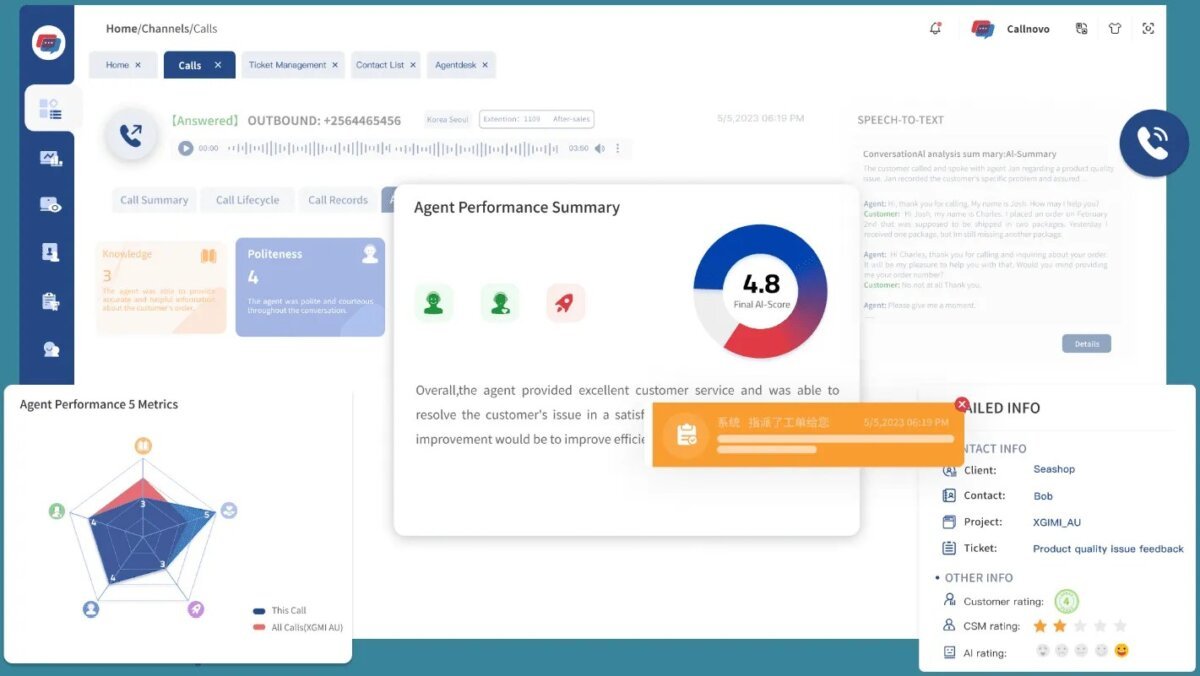Click the rocket icon in performance summary

[565, 304]
